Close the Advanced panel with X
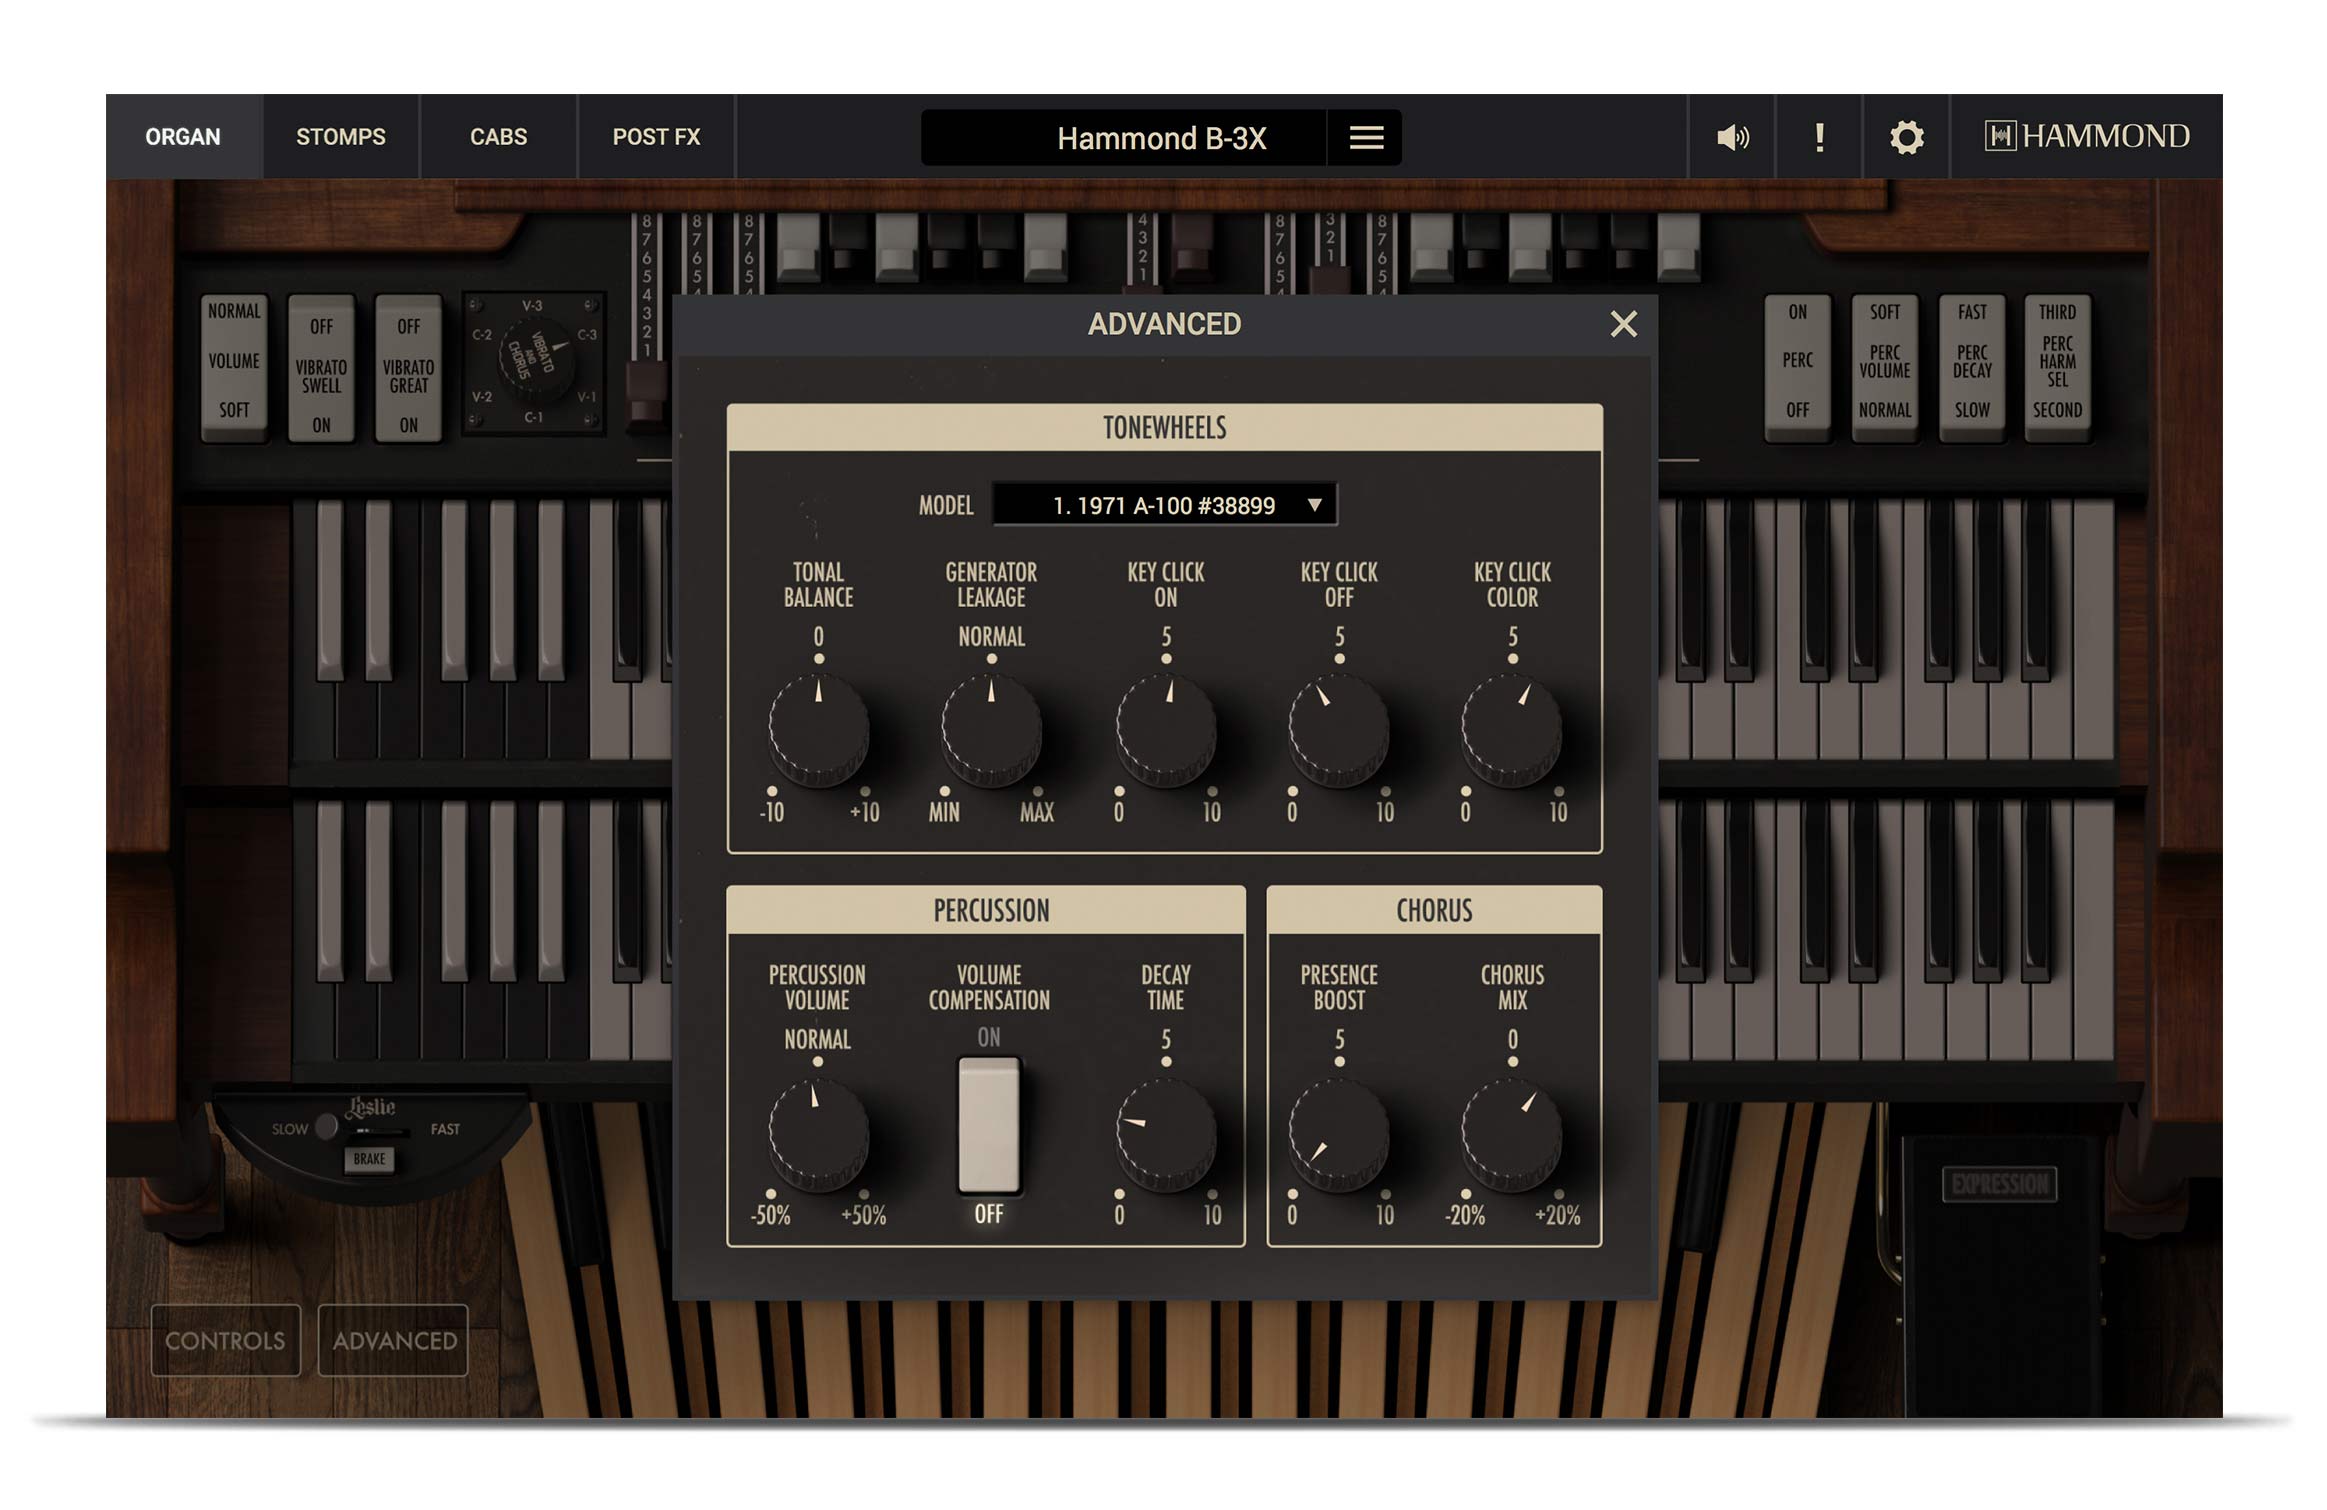The image size is (2327, 1510). coord(1623,324)
